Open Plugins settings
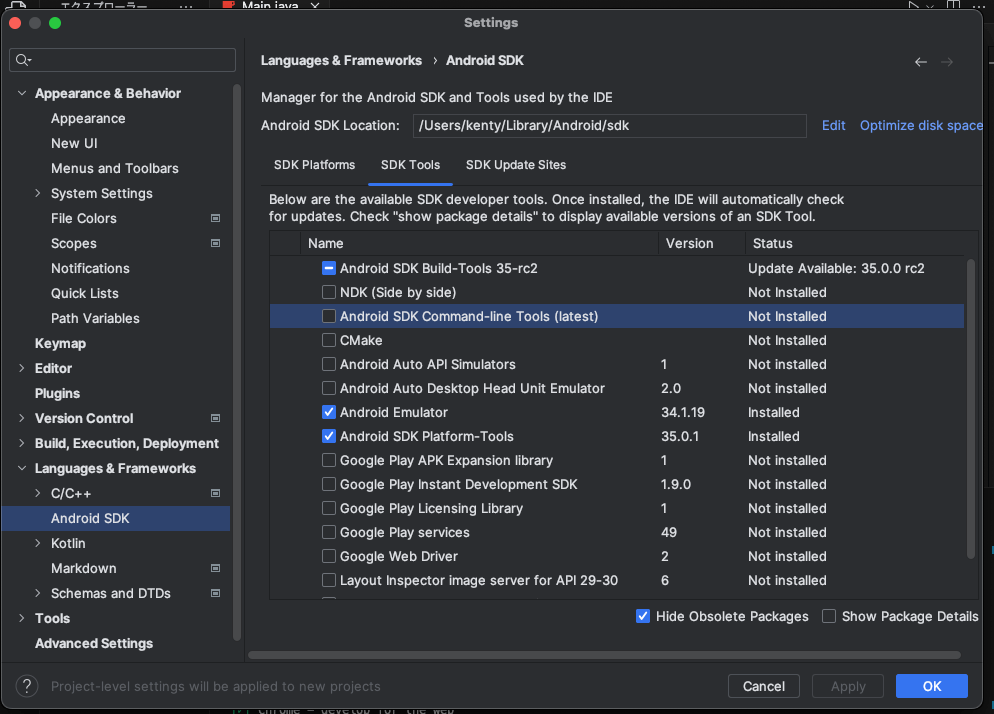994x714 pixels. click(57, 394)
